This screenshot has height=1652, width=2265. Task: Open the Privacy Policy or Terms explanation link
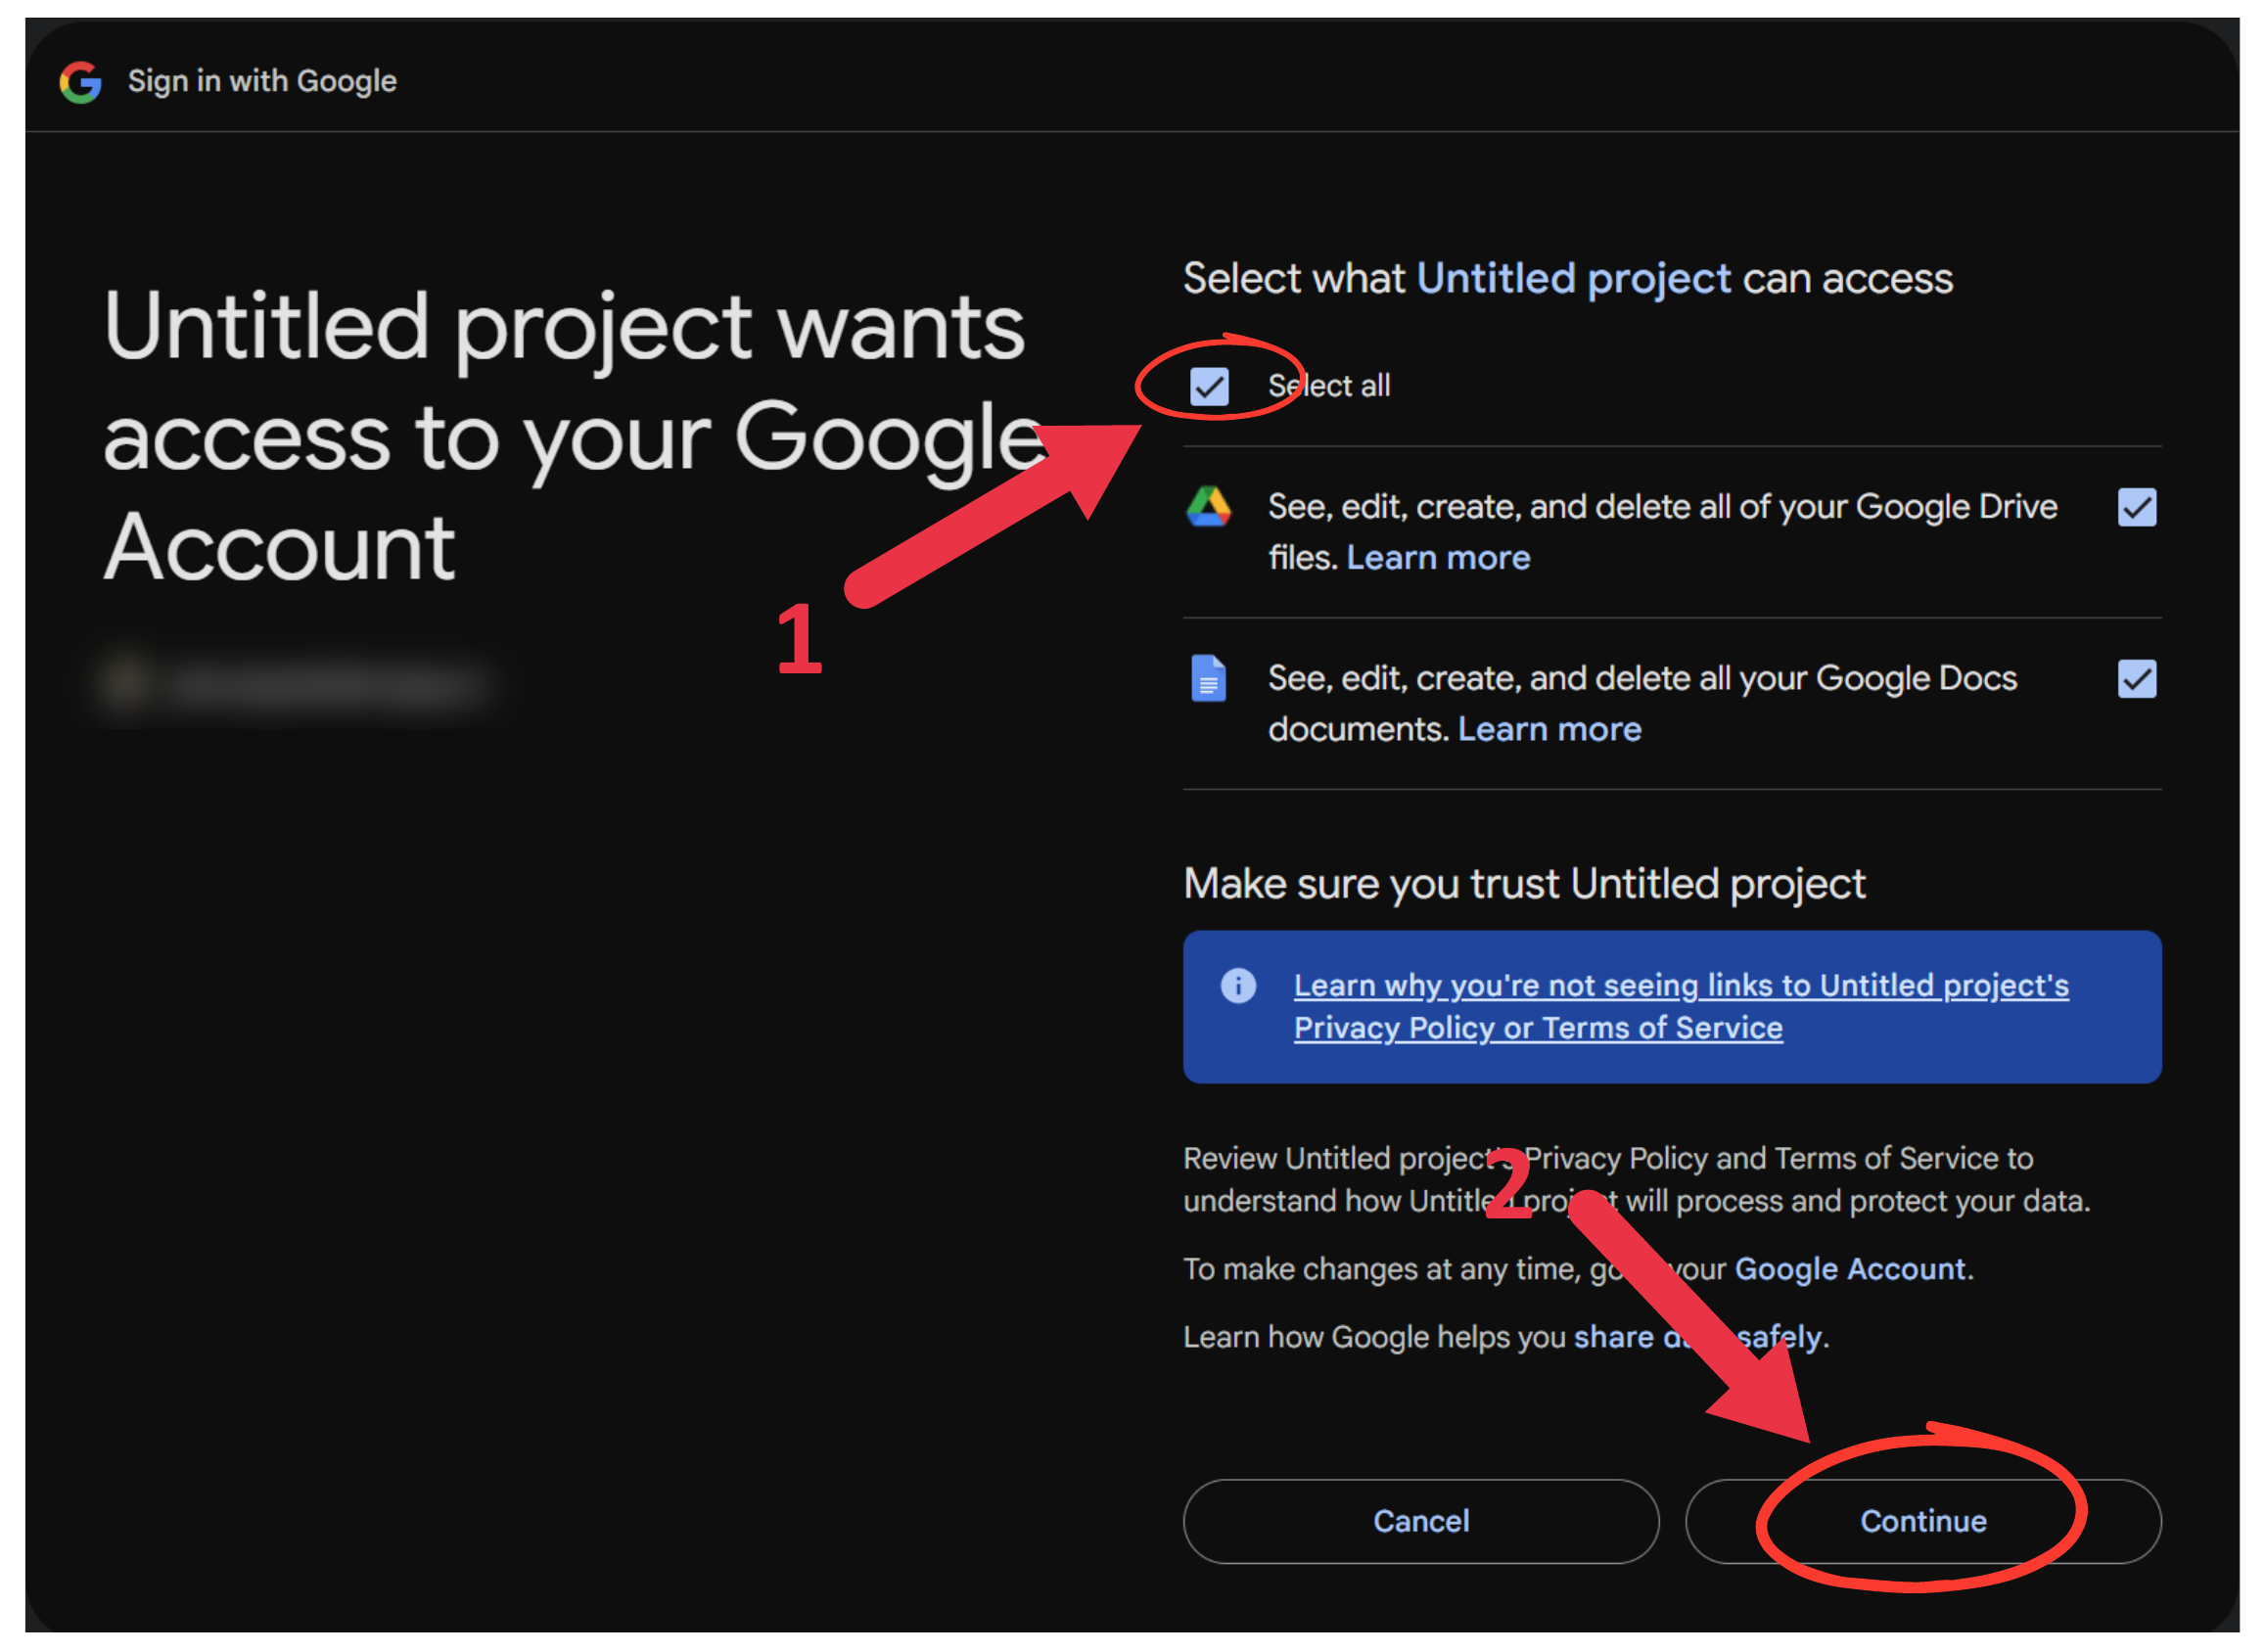(x=1680, y=1007)
